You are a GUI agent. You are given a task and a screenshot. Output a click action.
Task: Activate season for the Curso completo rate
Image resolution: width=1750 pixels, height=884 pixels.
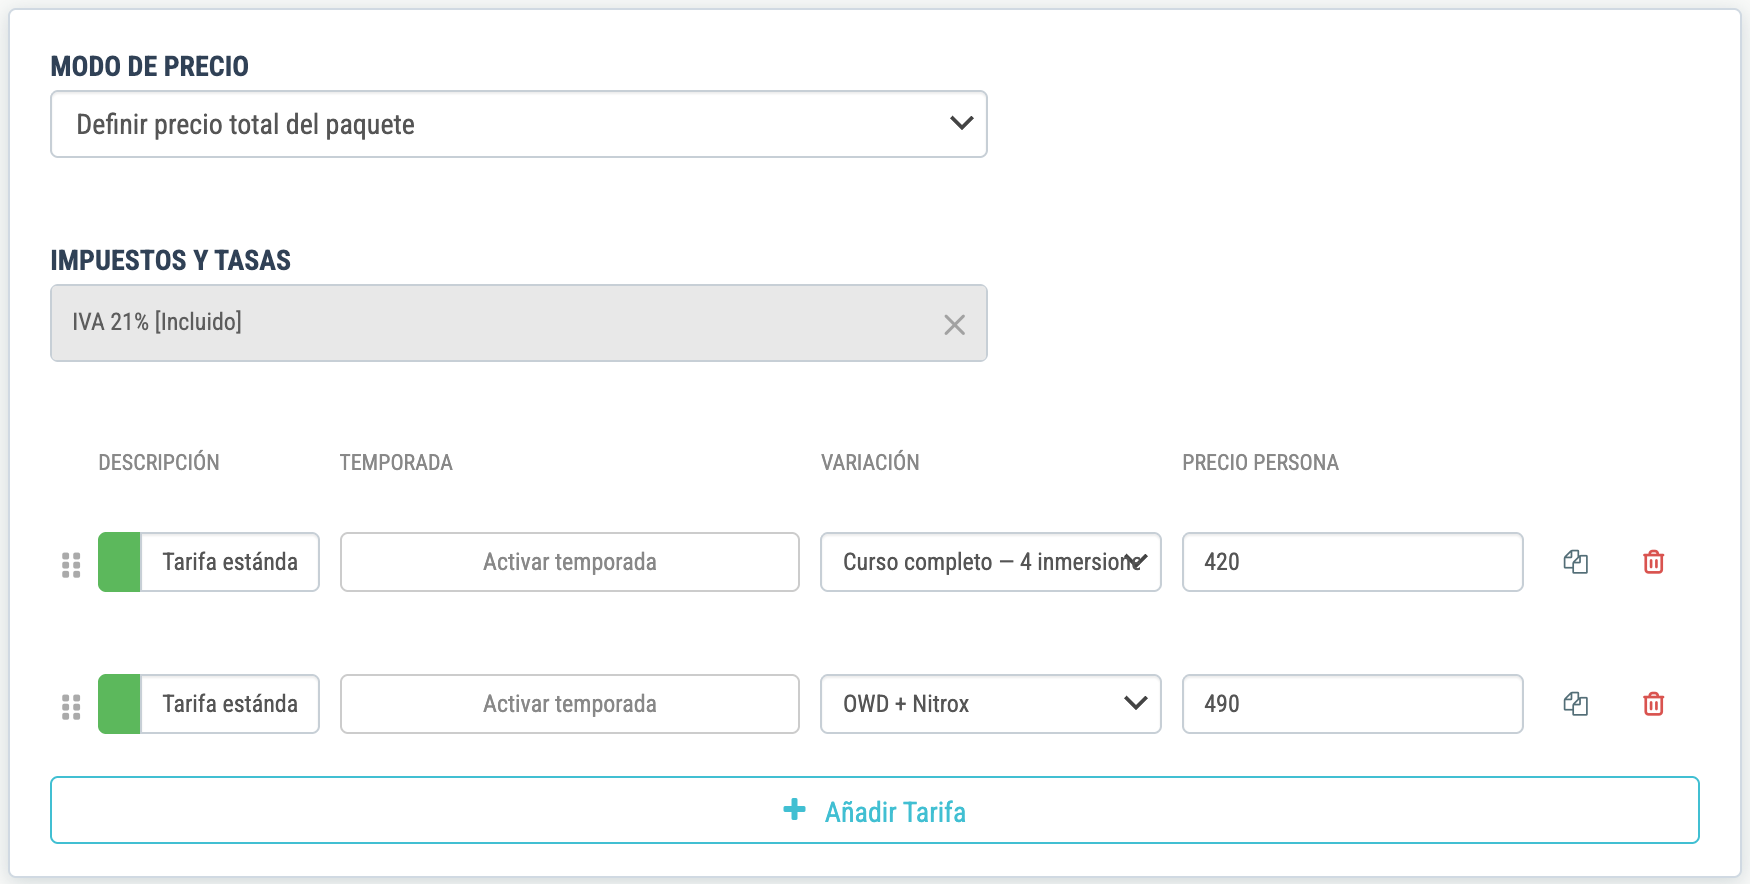coord(570,562)
